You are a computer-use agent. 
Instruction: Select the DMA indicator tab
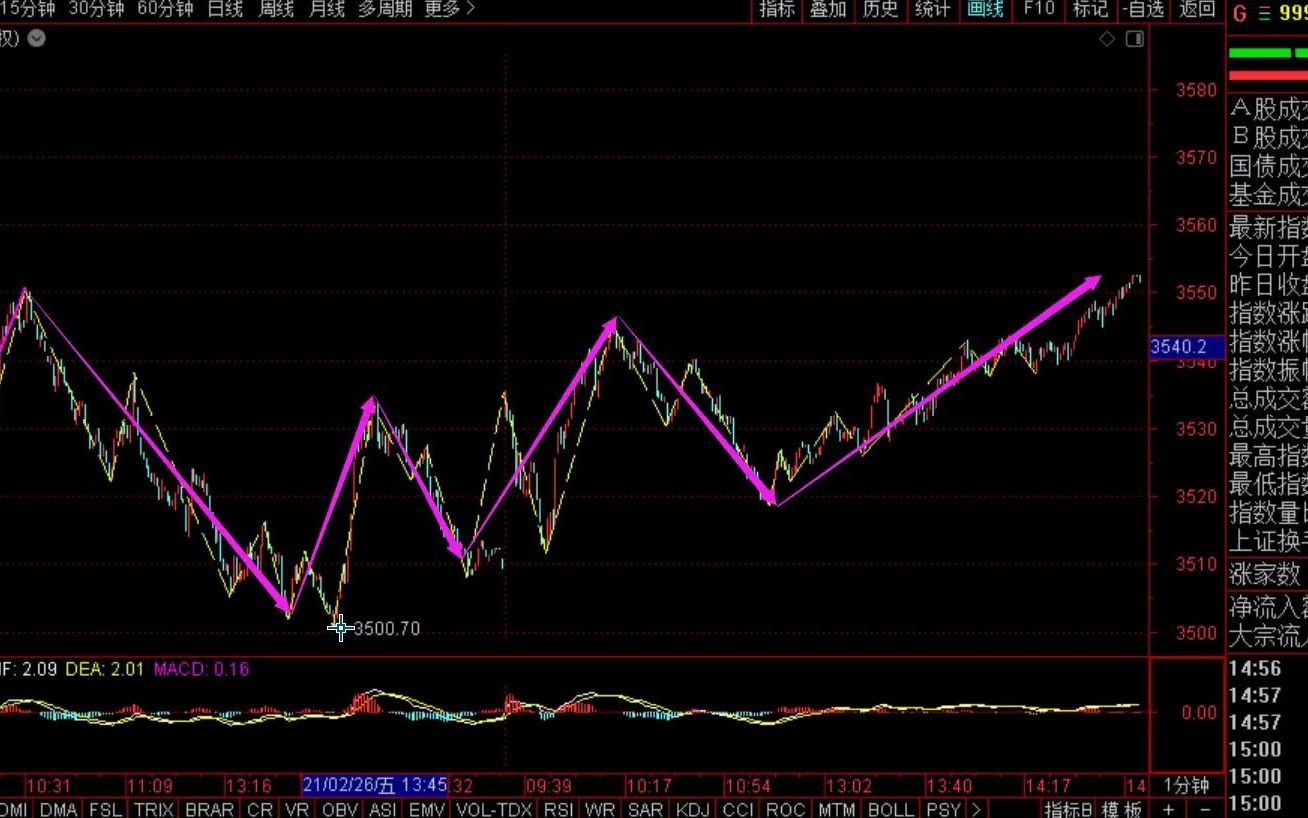59,809
